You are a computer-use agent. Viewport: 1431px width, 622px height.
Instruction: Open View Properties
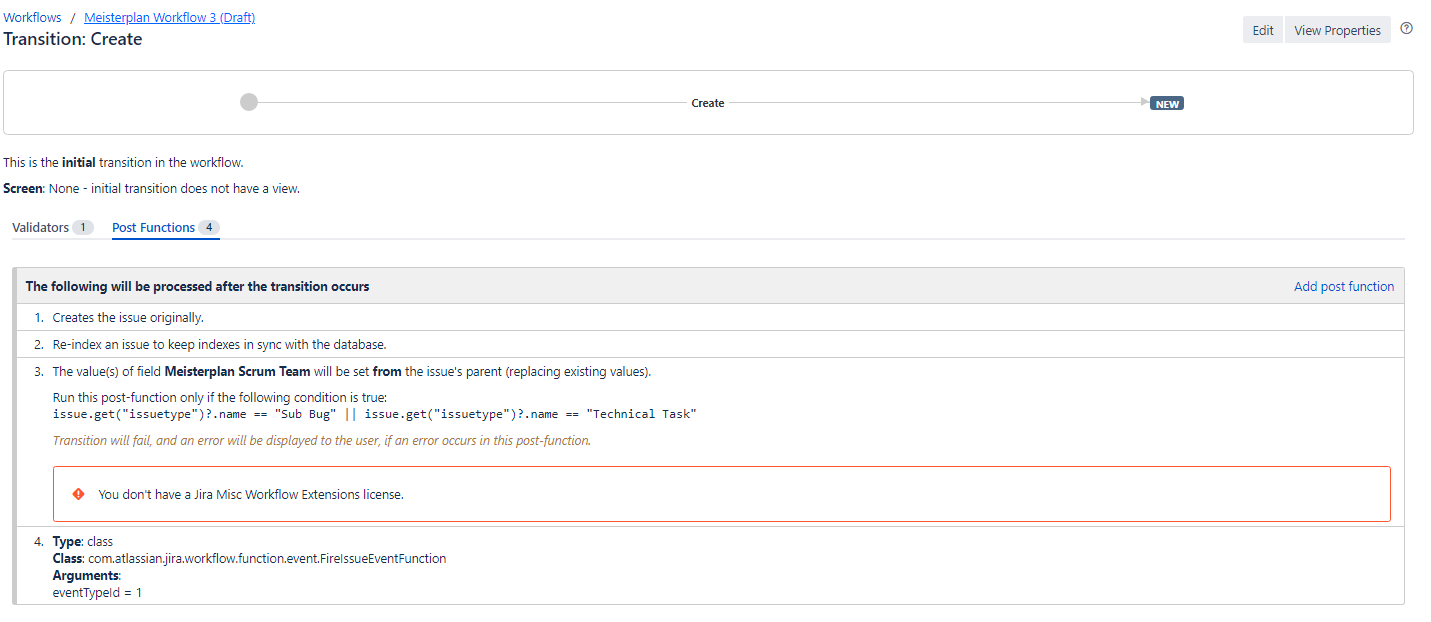coord(1337,30)
